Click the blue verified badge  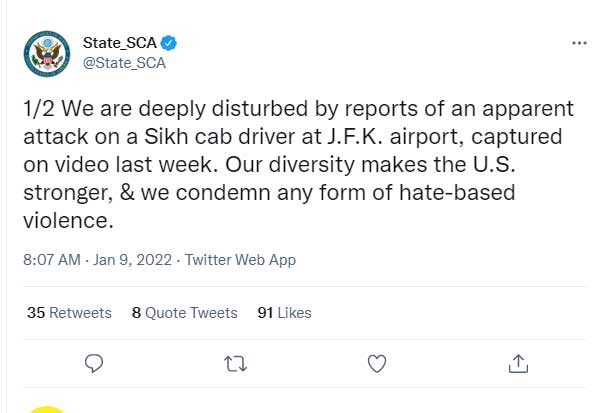pos(170,43)
